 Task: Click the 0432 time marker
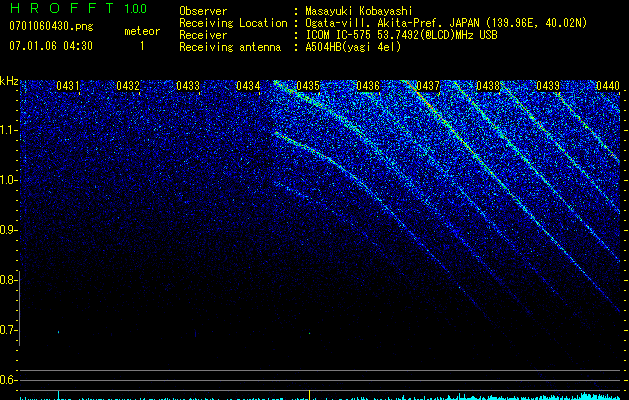pyautogui.click(x=128, y=86)
